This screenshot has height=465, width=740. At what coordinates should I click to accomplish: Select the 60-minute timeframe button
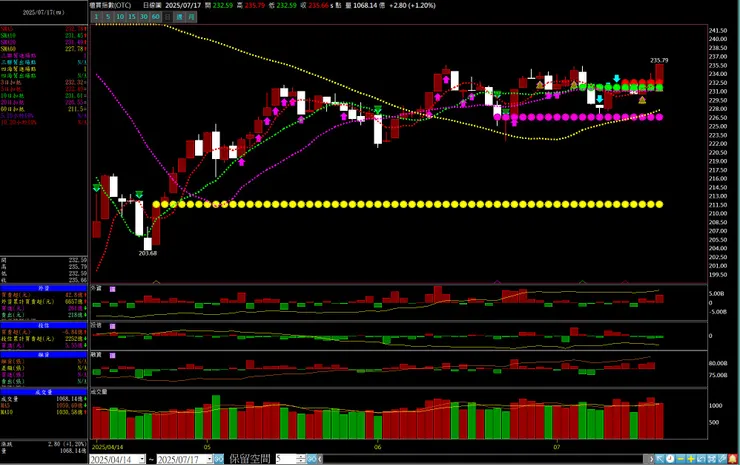coord(155,17)
